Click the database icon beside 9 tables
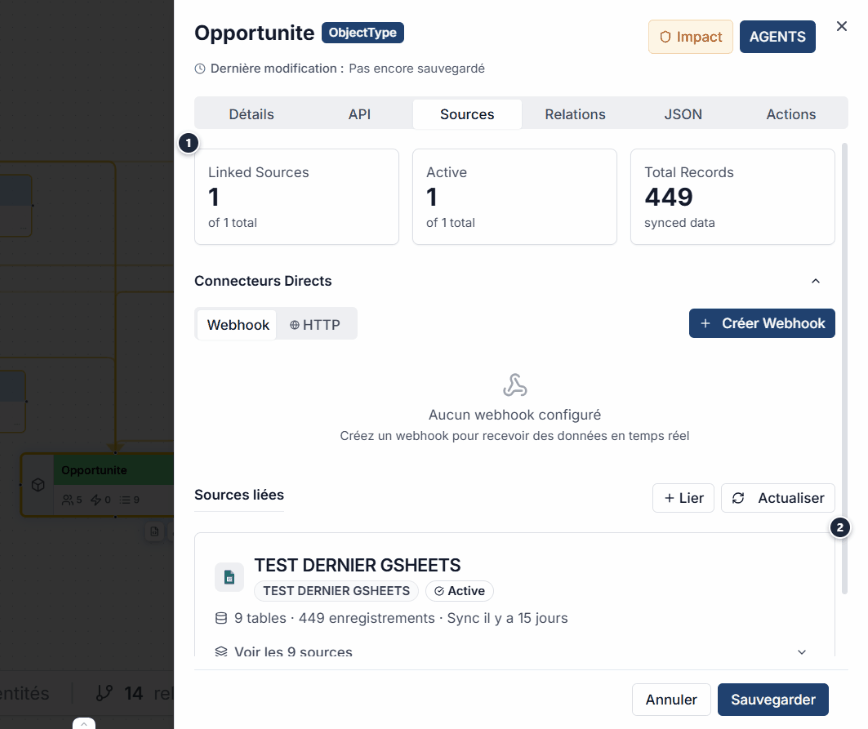Screen dimensions: 868x729 221,618
